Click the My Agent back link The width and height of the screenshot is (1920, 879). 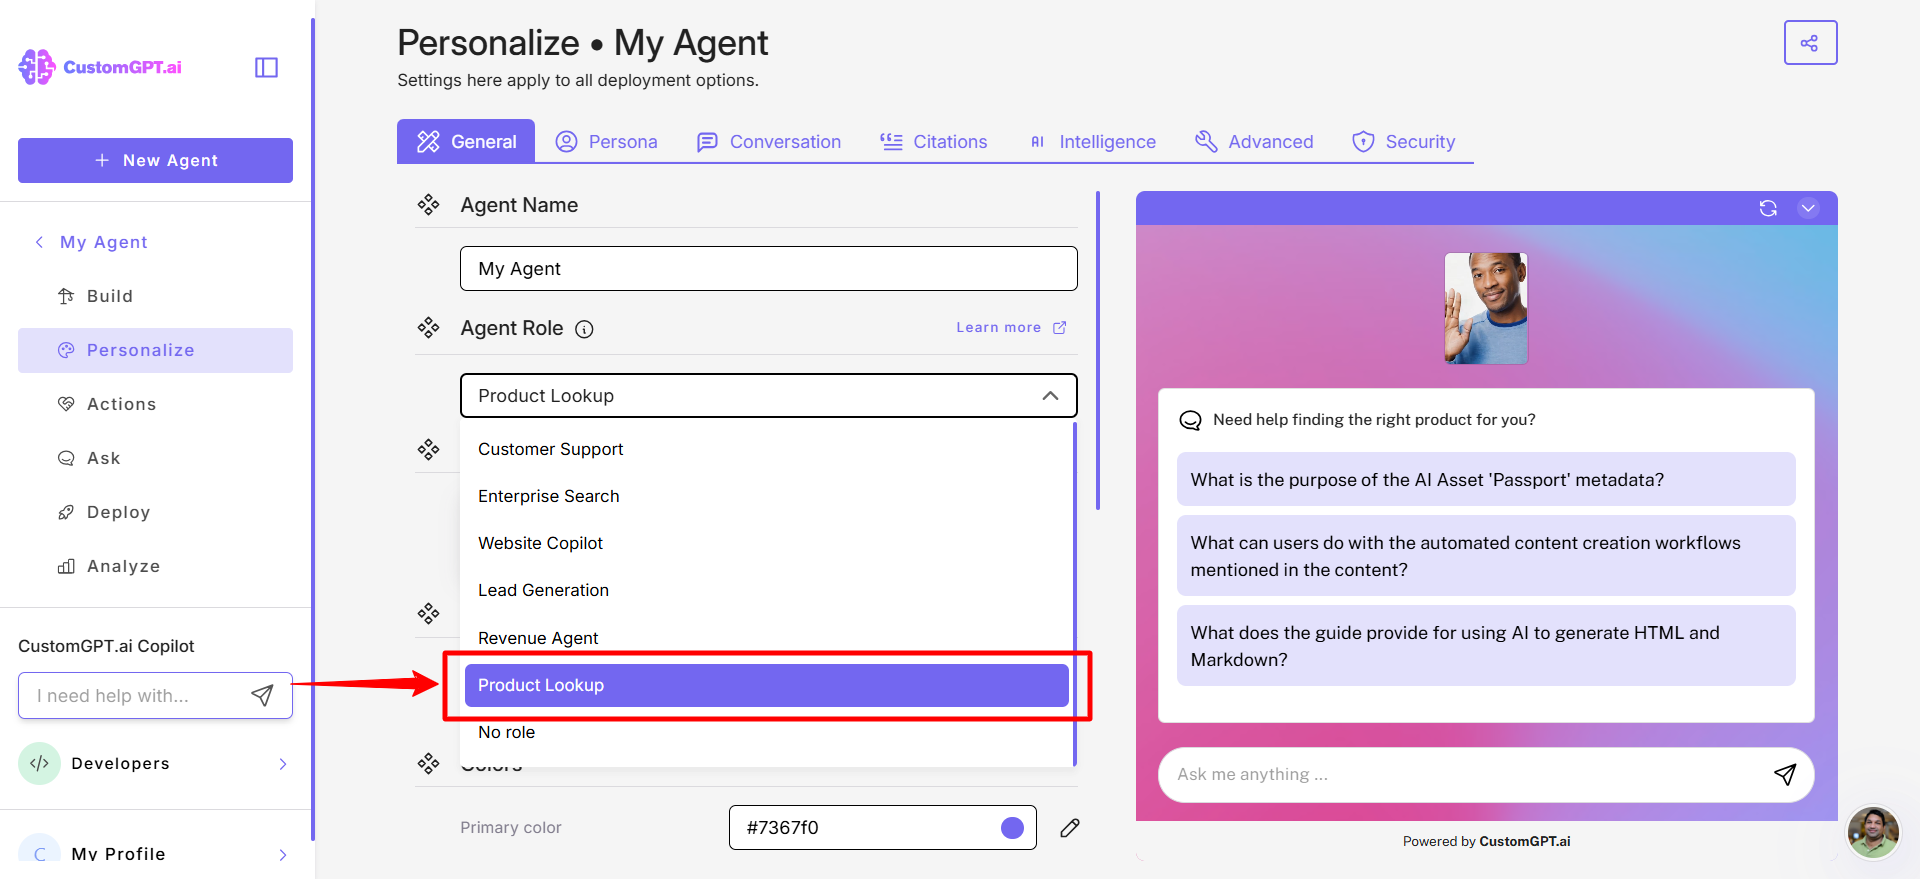[x=103, y=242]
